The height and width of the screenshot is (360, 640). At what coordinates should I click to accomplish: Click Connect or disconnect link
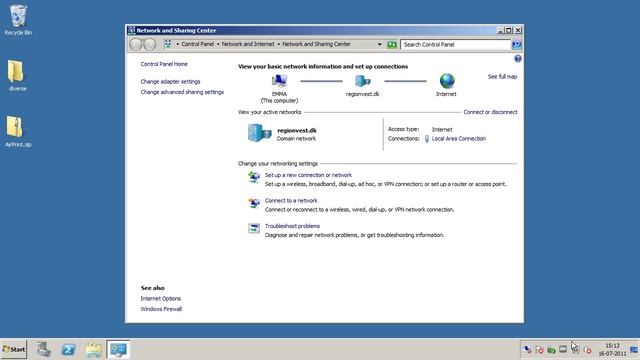click(x=490, y=112)
